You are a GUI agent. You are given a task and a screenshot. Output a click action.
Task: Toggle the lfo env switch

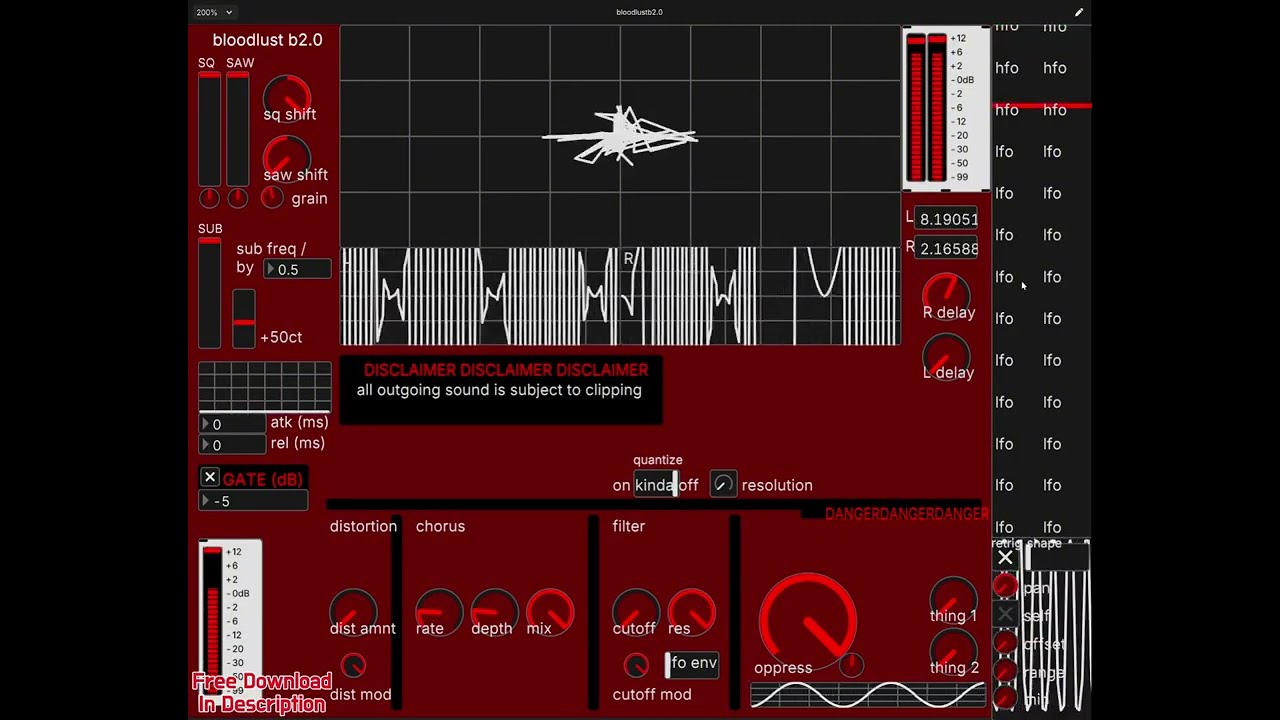(x=692, y=664)
